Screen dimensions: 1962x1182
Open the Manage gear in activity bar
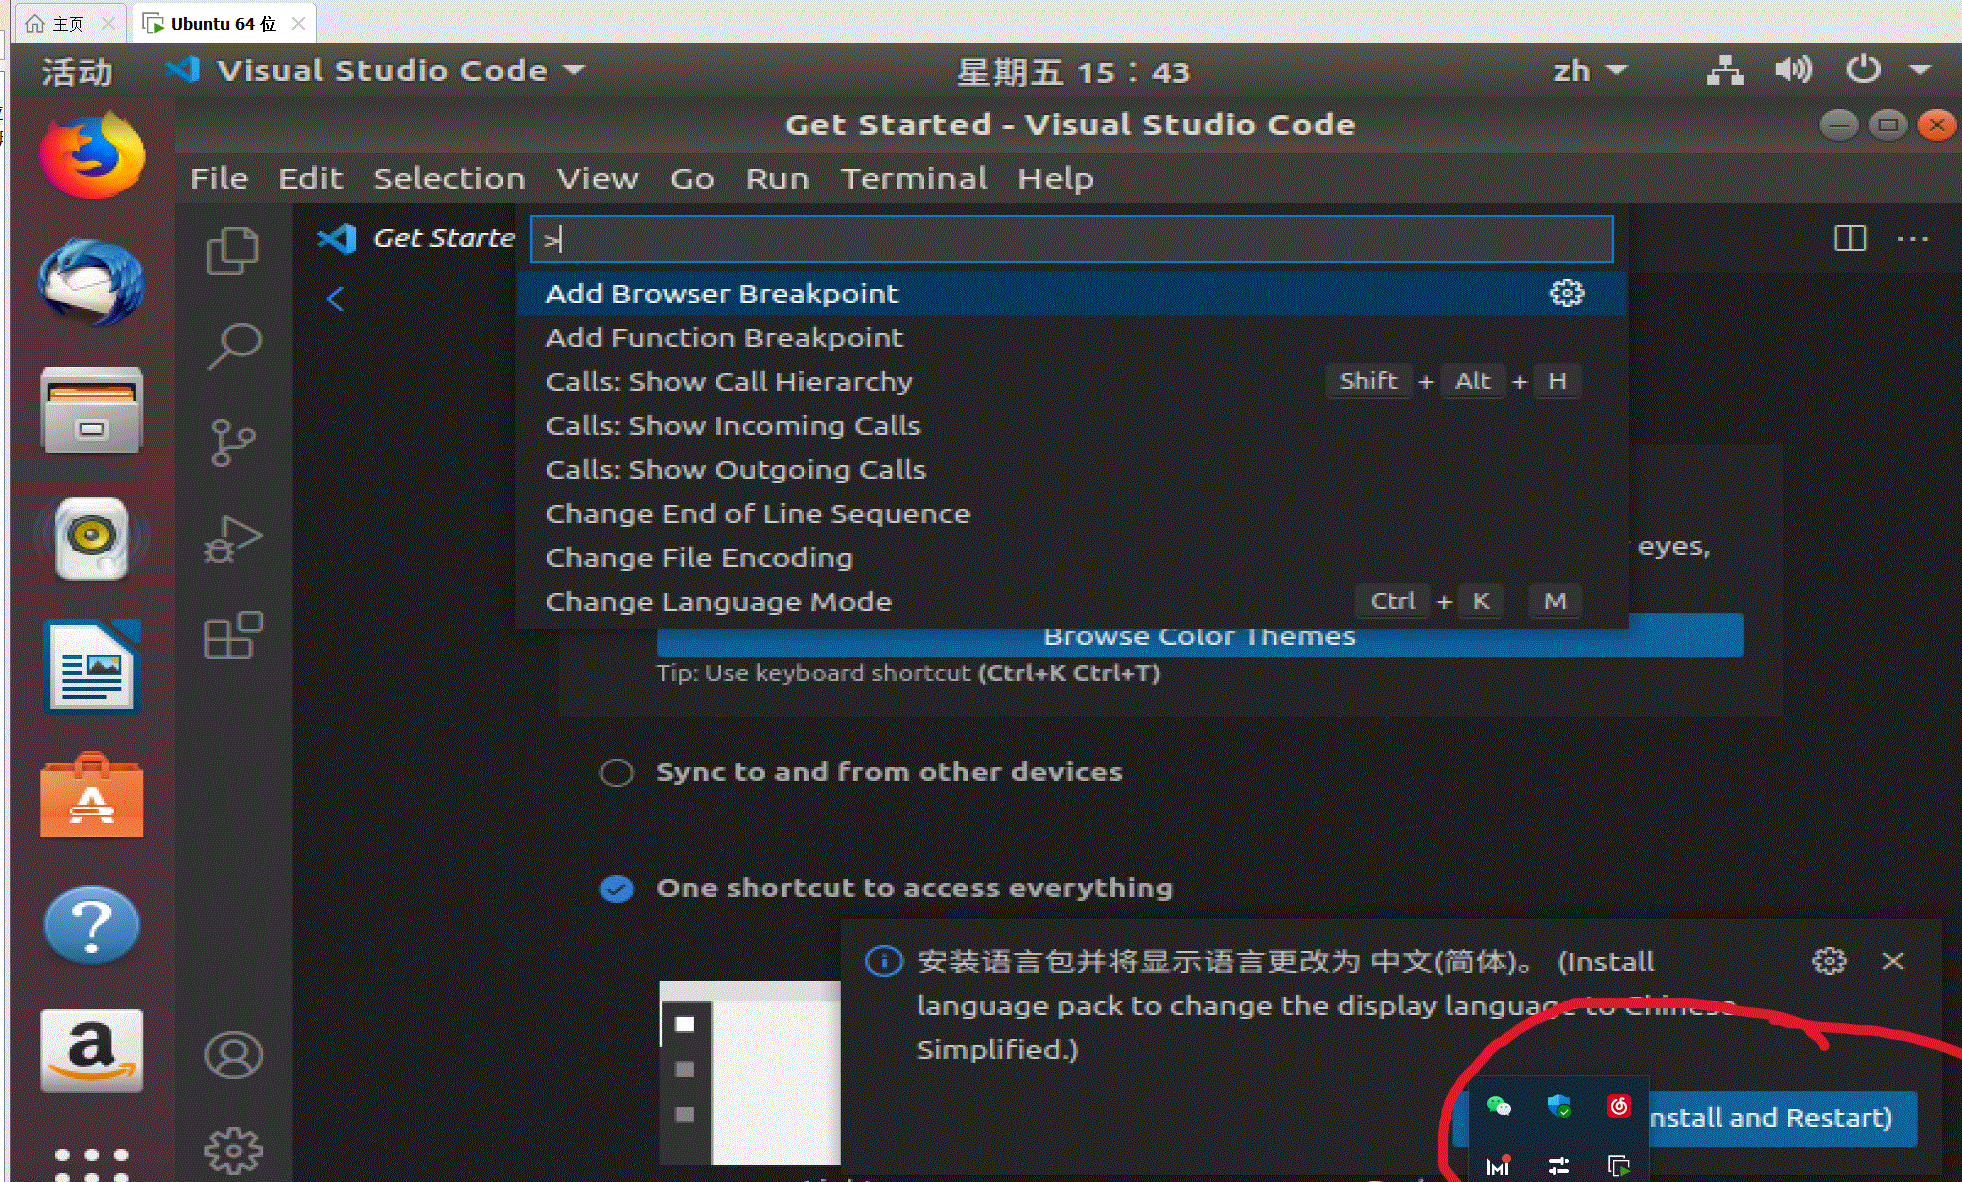(x=233, y=1151)
